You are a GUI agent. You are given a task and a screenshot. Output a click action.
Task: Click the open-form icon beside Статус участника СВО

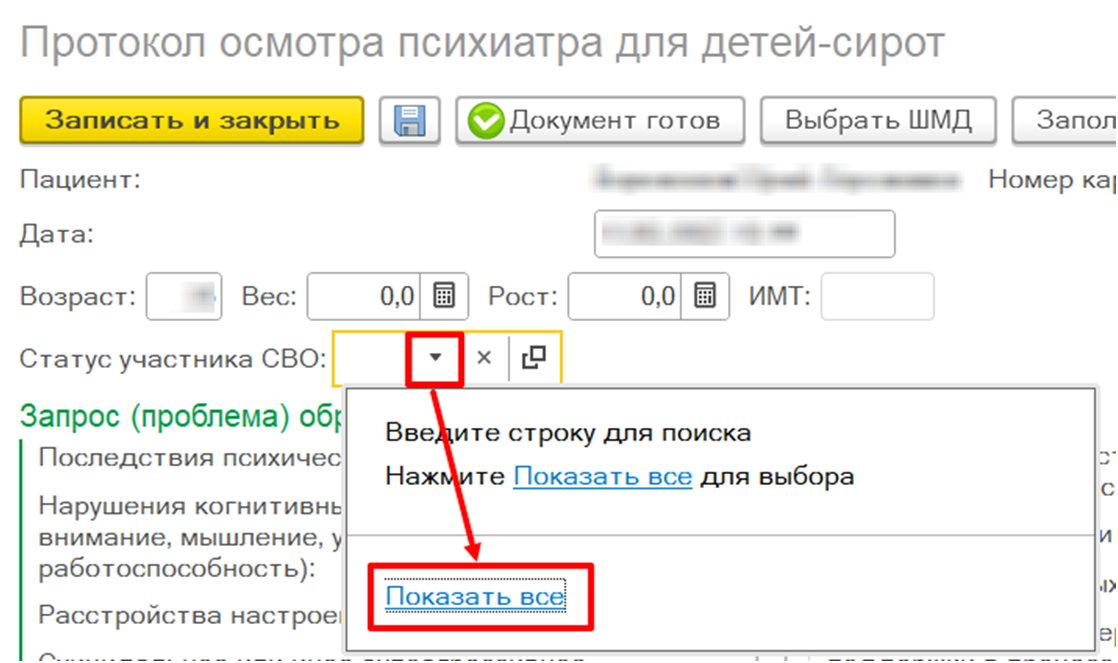pos(534,357)
